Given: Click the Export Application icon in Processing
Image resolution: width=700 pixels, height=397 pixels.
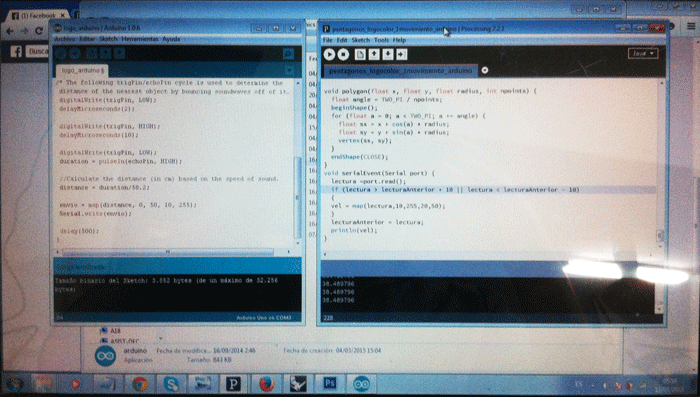Looking at the screenshot, I should point(402,54).
